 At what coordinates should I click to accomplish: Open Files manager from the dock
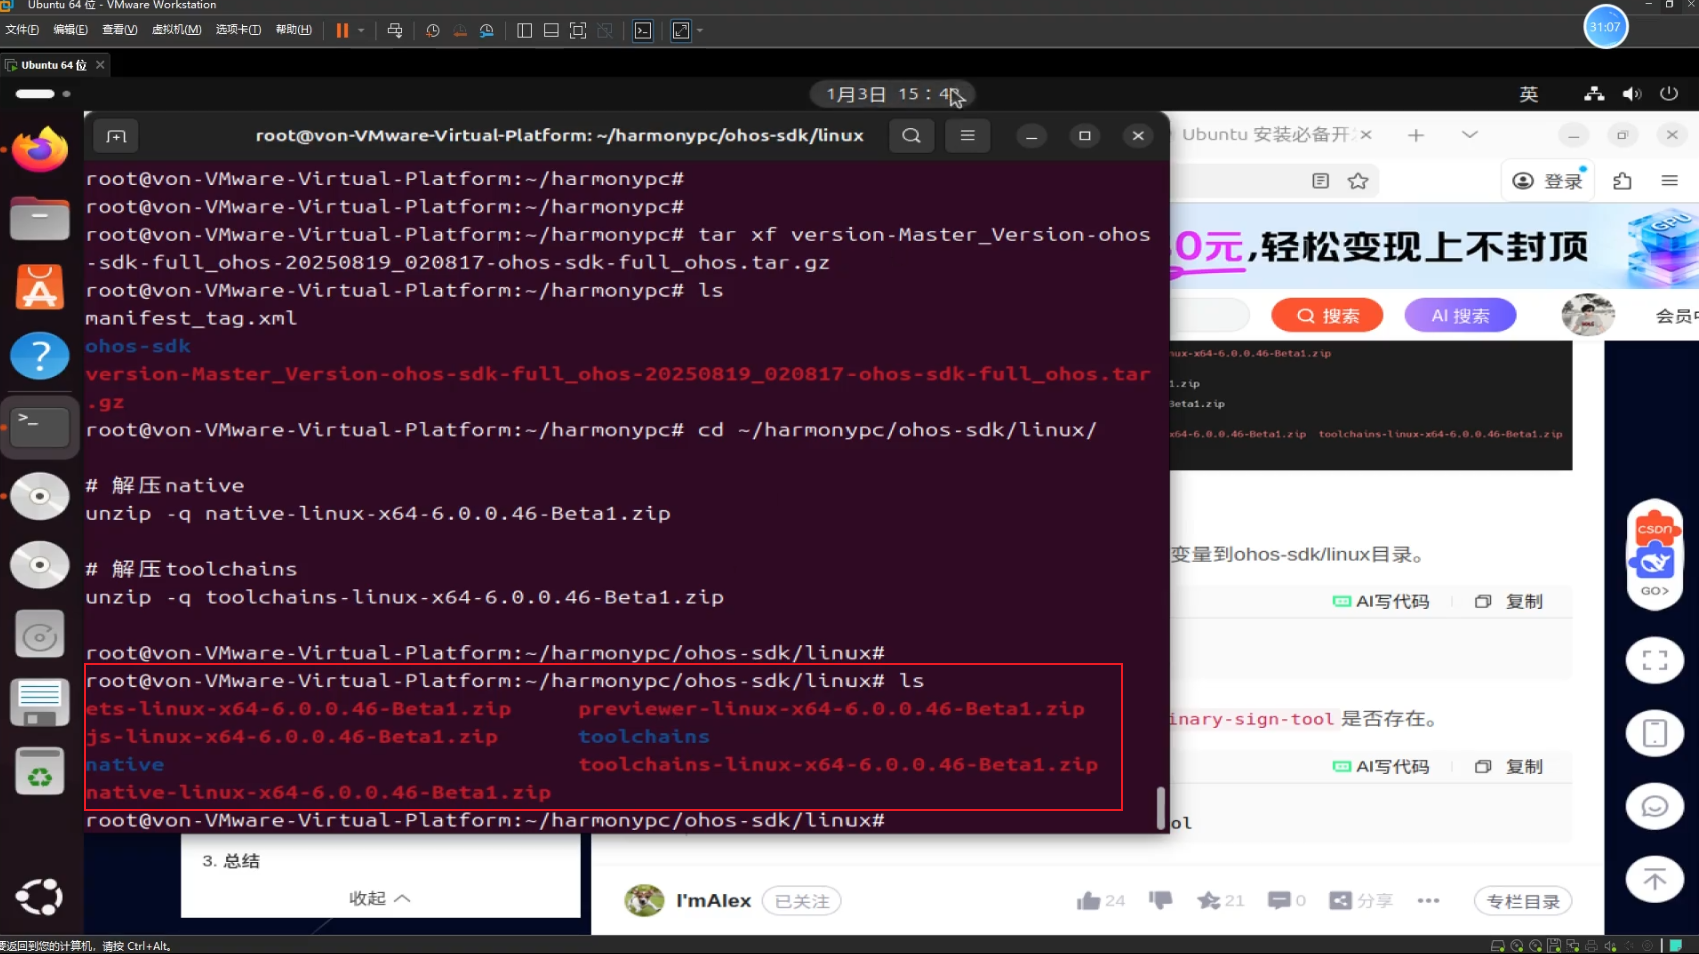pyautogui.click(x=40, y=218)
